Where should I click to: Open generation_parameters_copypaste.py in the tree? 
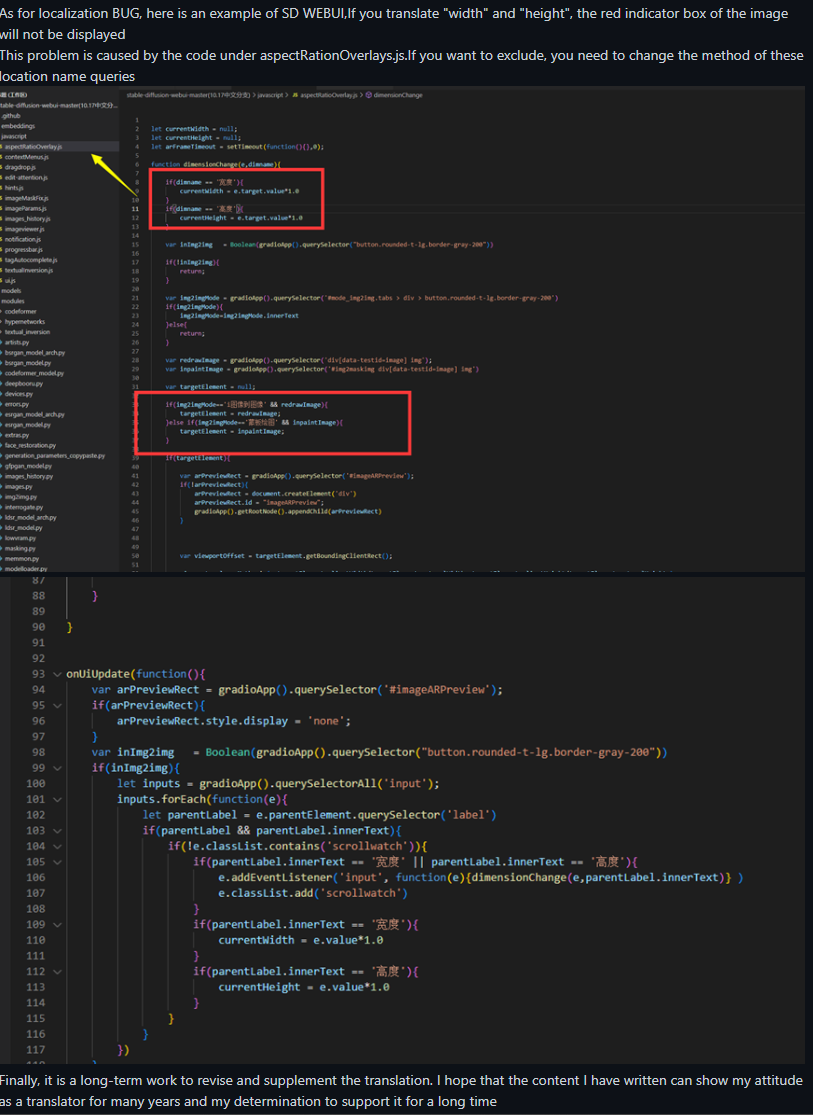point(55,456)
